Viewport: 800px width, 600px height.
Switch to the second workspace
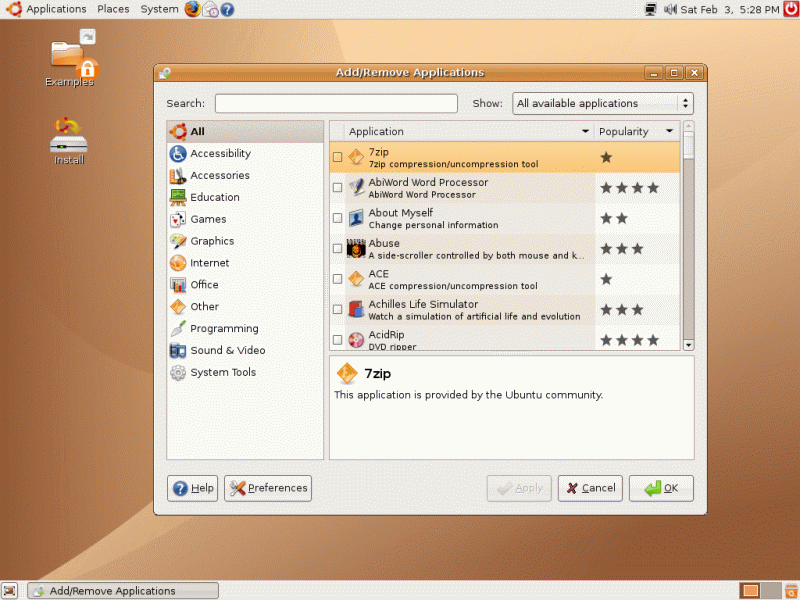pos(770,591)
